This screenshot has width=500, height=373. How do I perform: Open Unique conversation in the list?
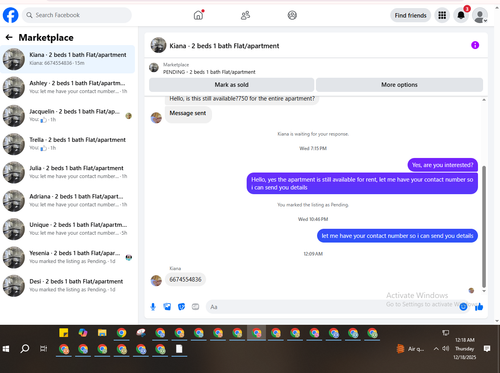point(67,229)
